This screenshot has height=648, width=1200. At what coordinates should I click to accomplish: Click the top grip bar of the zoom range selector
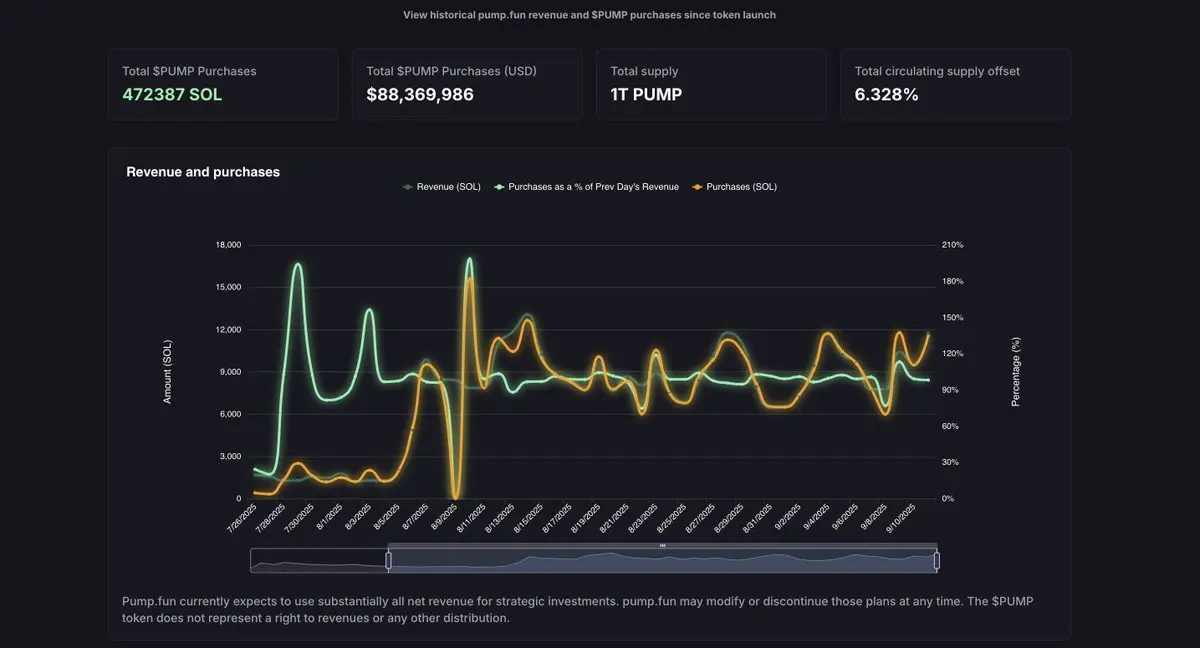tap(662, 546)
